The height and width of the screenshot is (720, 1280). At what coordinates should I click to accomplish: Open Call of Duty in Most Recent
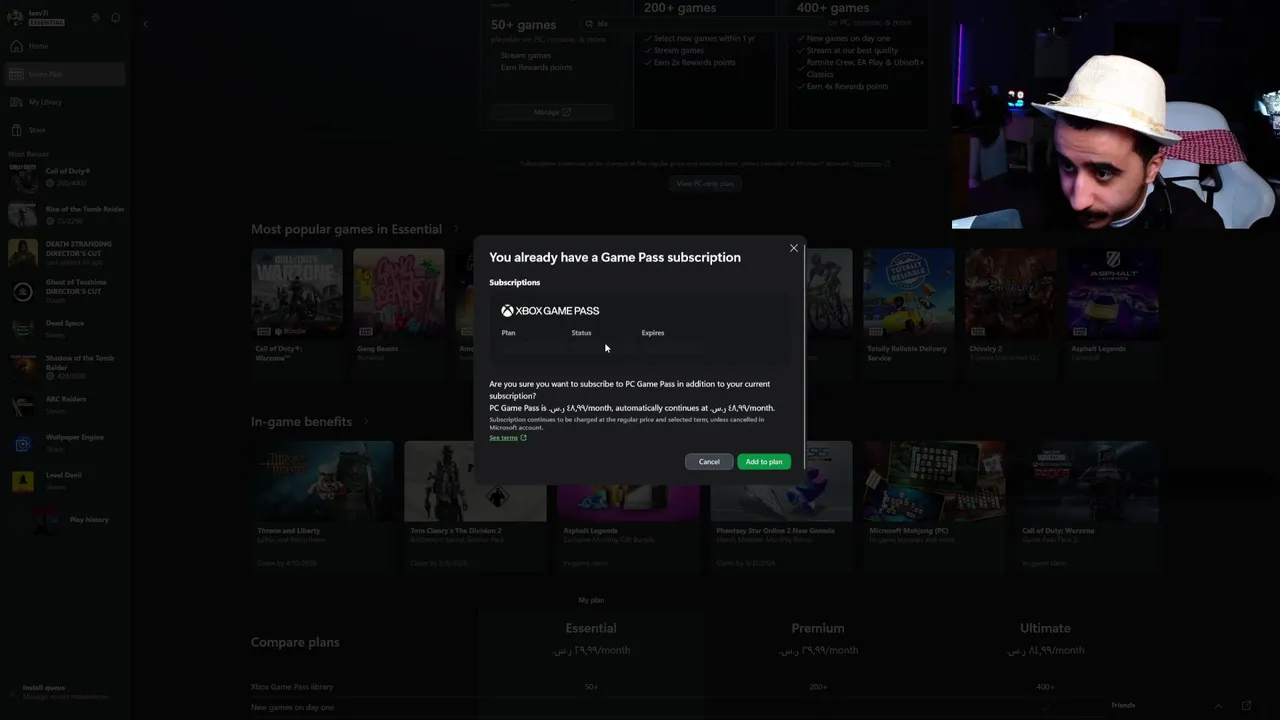67,177
